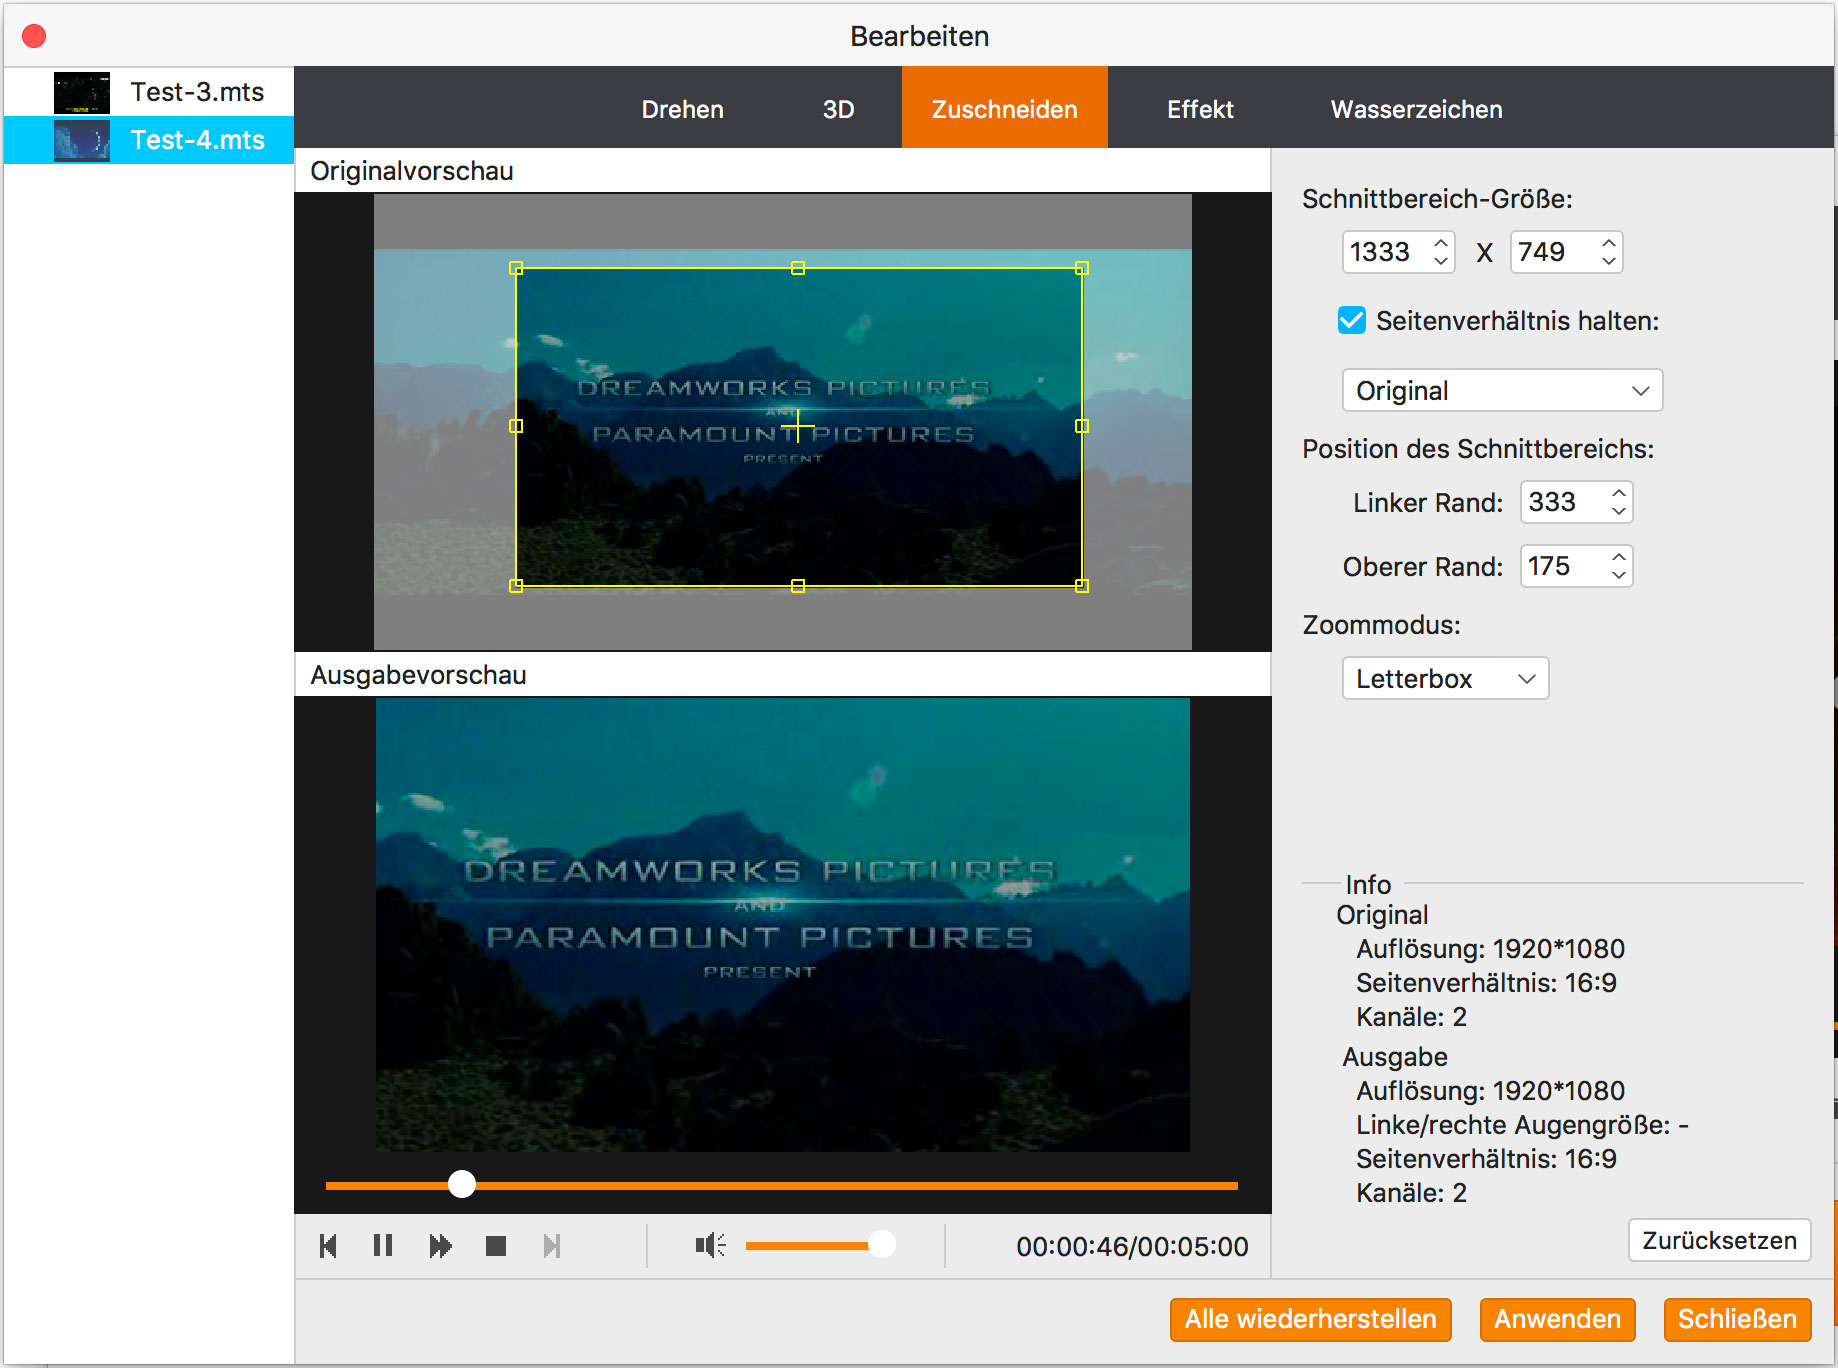The width and height of the screenshot is (1838, 1368).
Task: Increase Linker Rand value with up arrow
Action: tap(1619, 493)
